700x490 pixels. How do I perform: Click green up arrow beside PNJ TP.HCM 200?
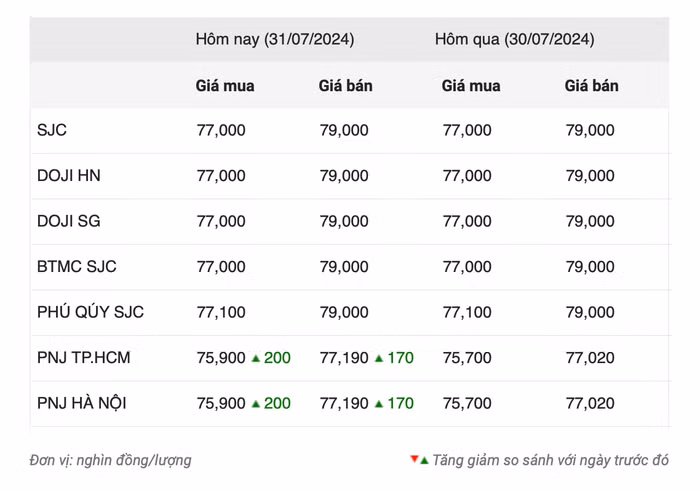pos(255,358)
